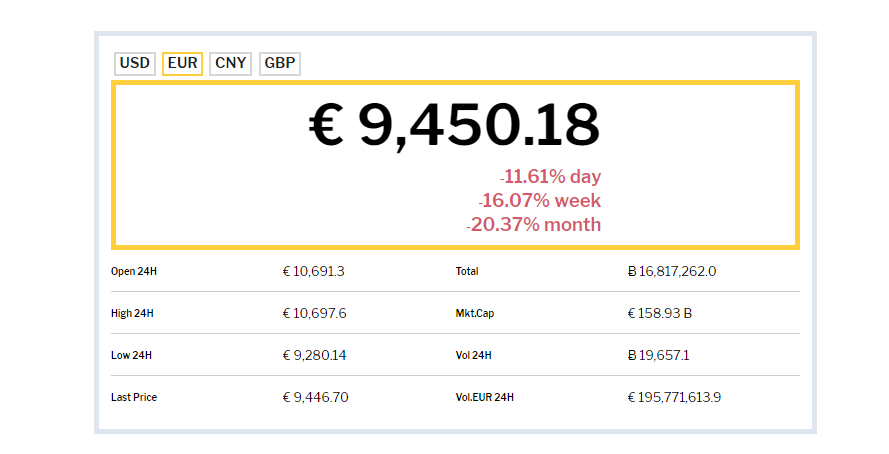Image resolution: width=889 pixels, height=454 pixels.
Task: Select the € 10,697.6 high value
Action: point(315,313)
